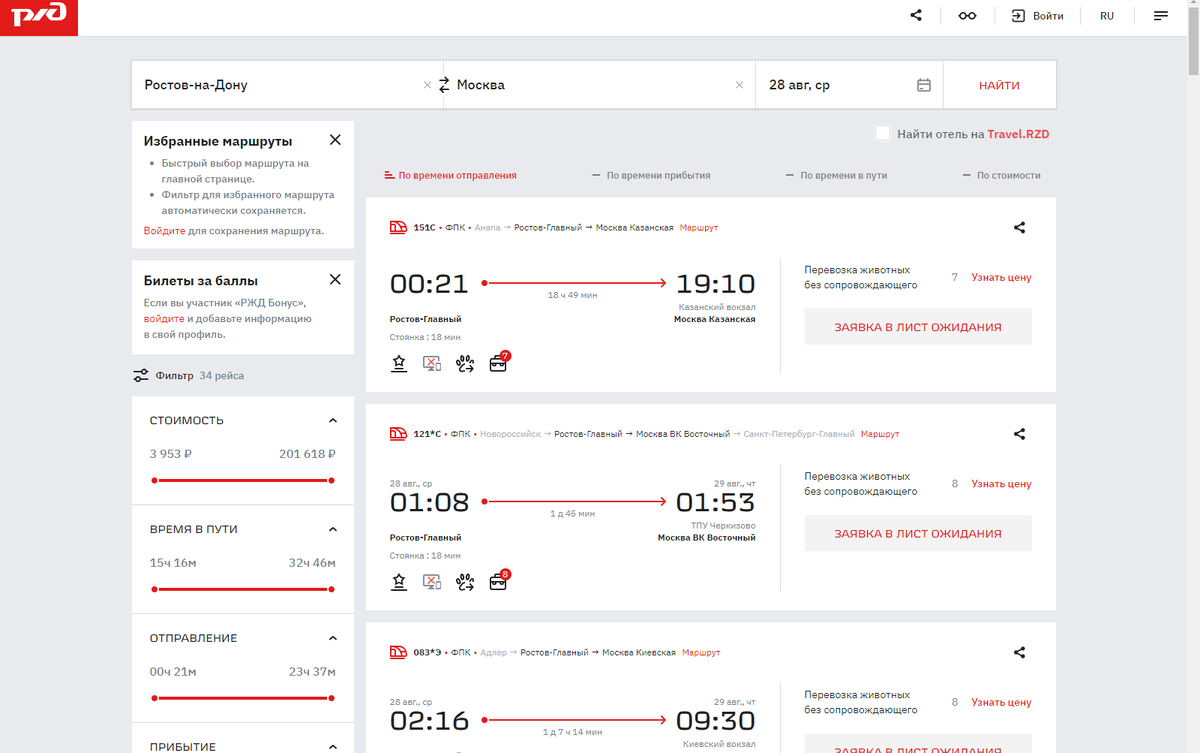Click the minimum price slider handle at 3 953 ₽

[x=154, y=480]
